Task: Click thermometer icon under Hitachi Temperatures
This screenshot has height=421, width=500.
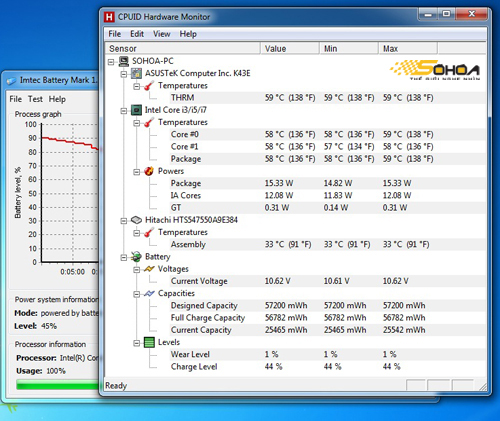Action: (149, 232)
